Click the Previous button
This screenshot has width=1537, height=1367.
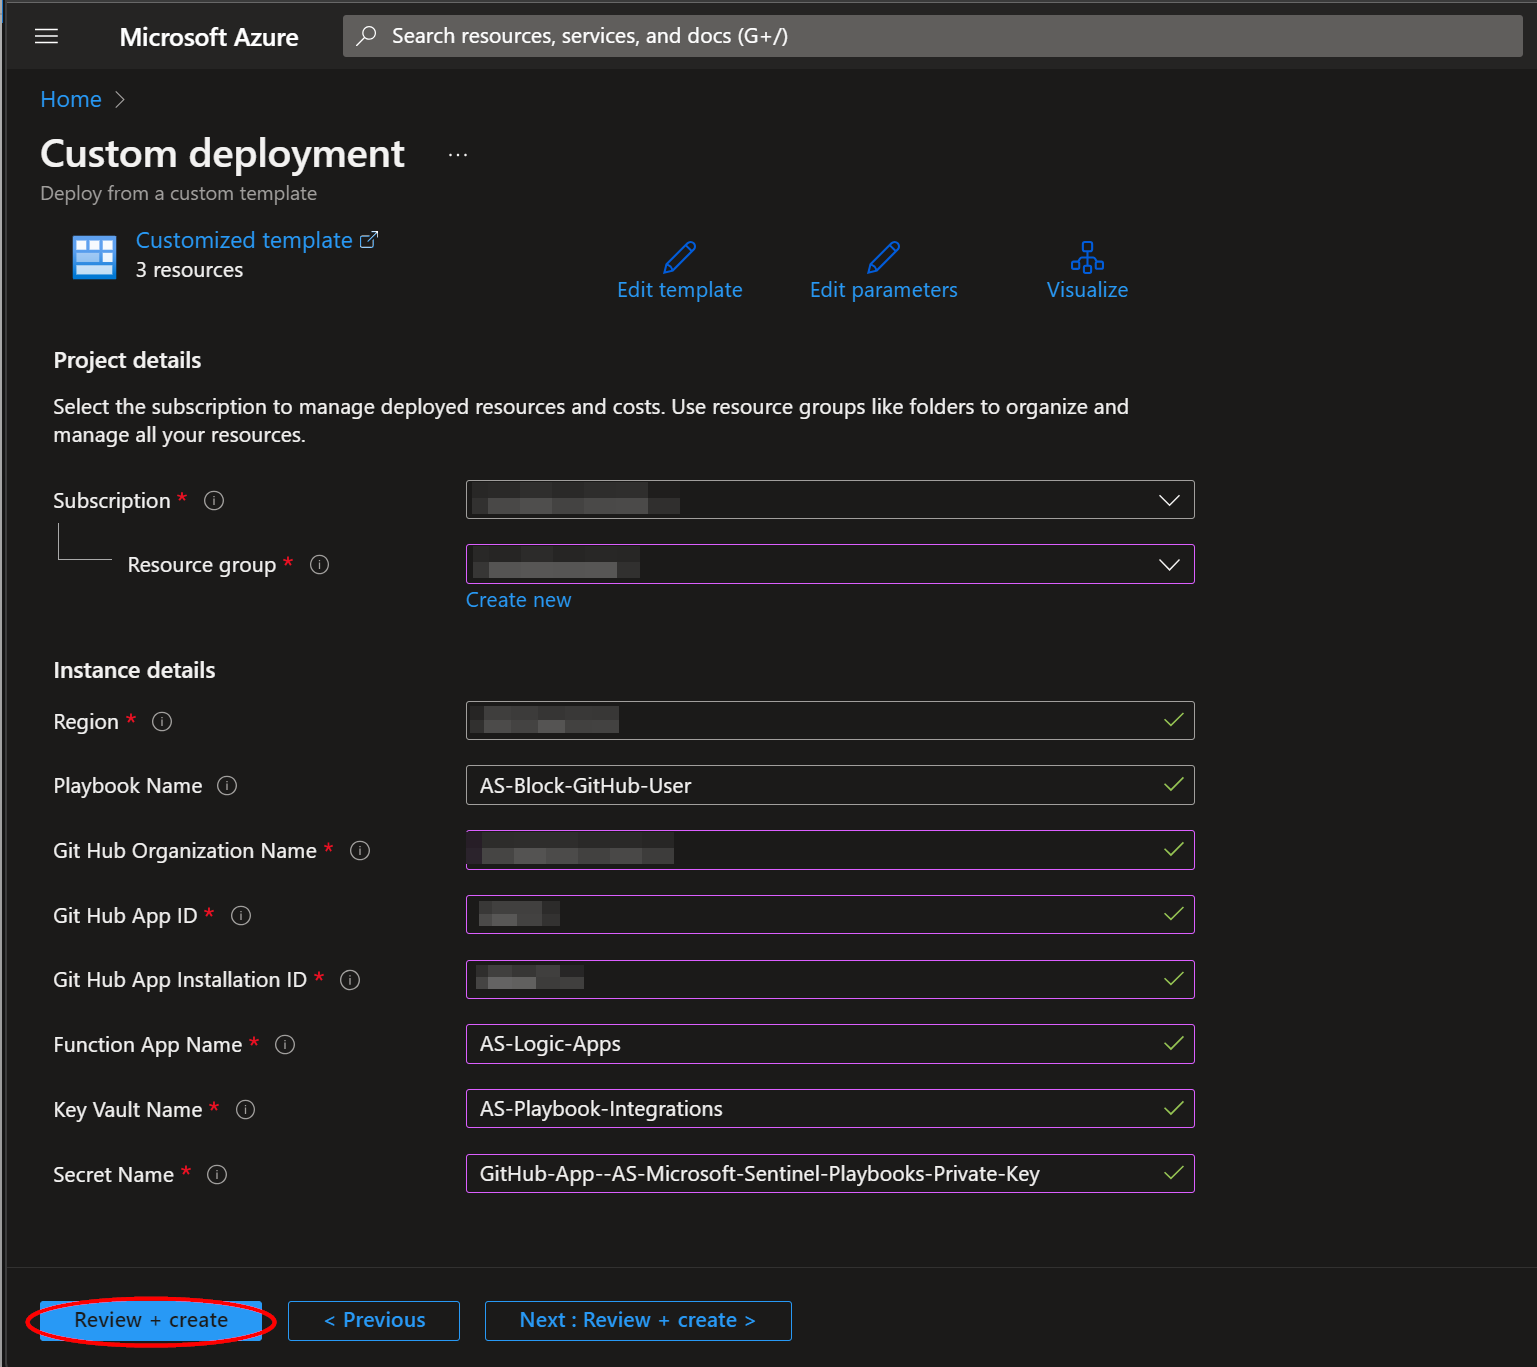[374, 1320]
